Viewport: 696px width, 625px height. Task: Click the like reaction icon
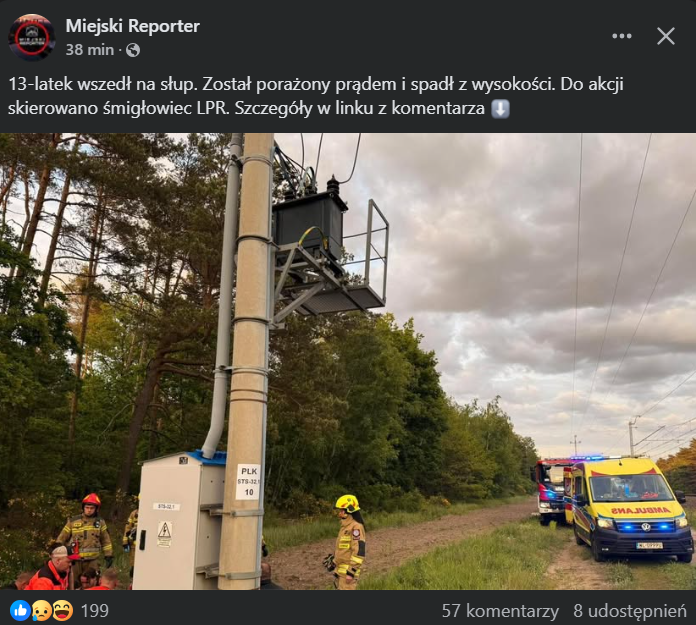20,610
